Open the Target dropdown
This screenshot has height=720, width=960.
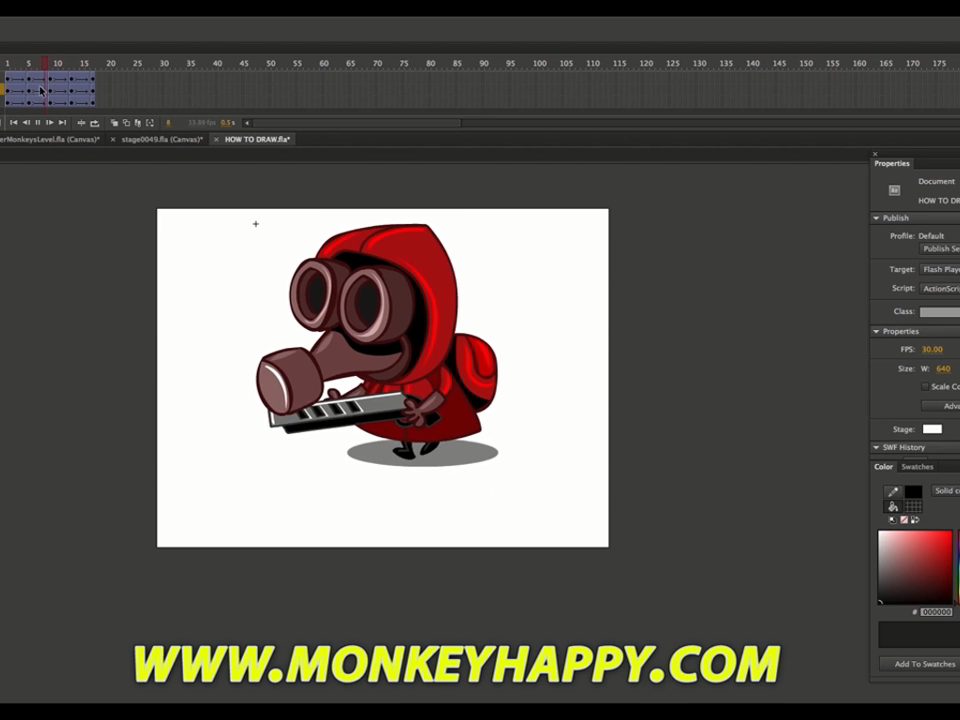940,269
